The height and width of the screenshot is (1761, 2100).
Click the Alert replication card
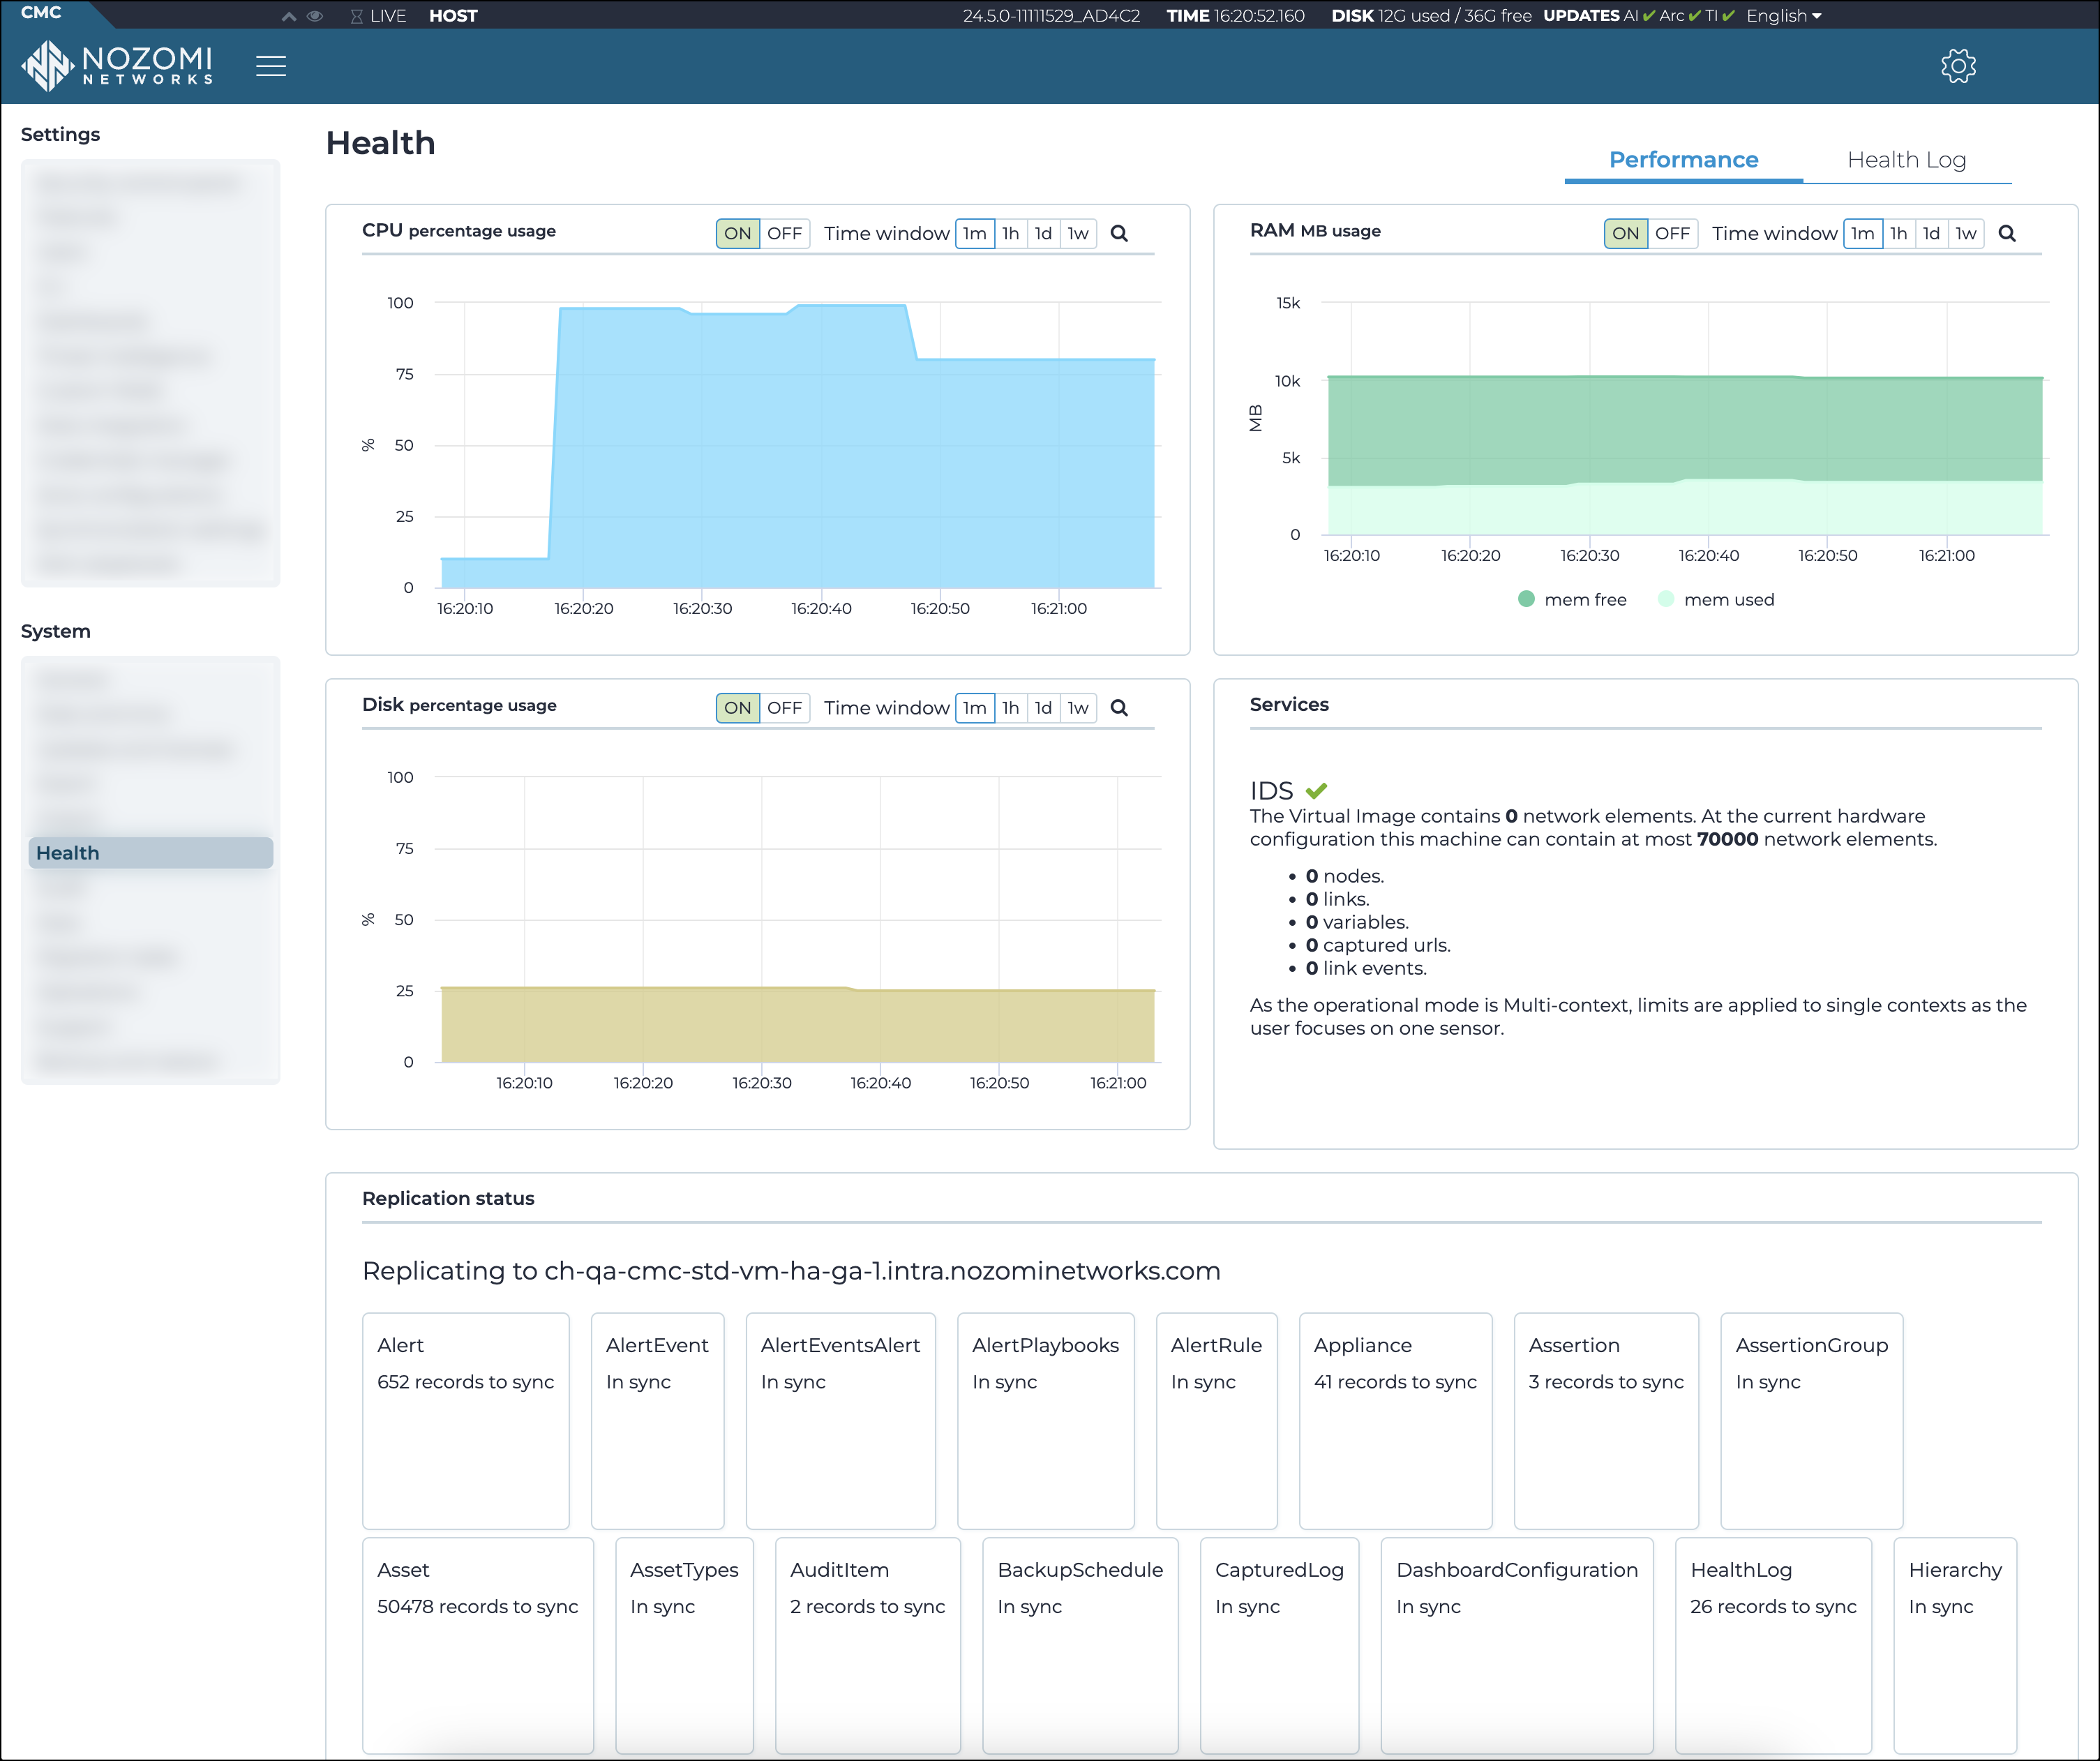tap(466, 1421)
